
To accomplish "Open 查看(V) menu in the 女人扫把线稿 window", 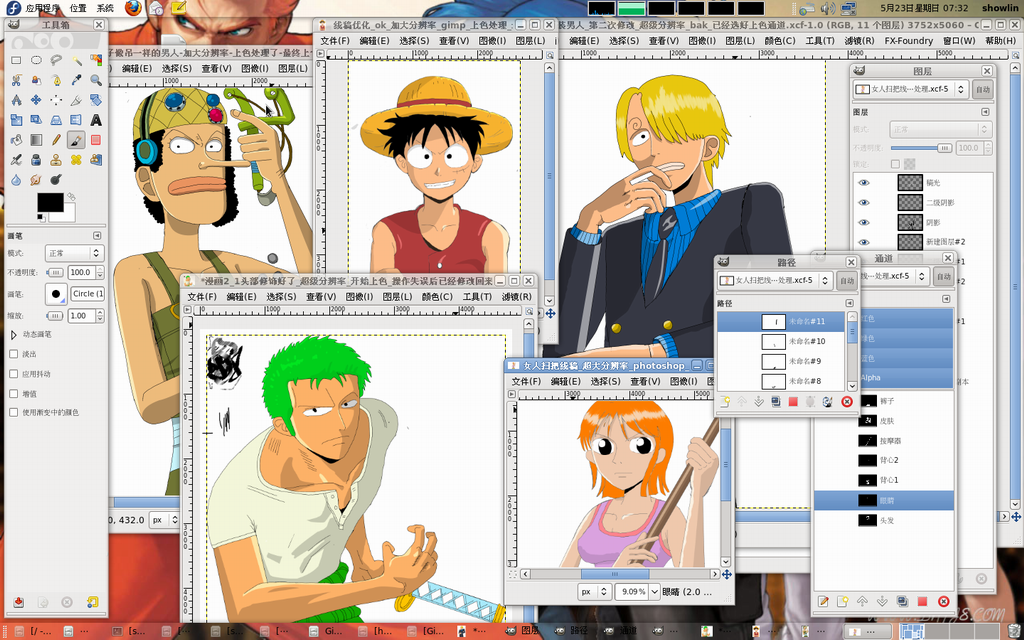I will pyautogui.click(x=645, y=381).
